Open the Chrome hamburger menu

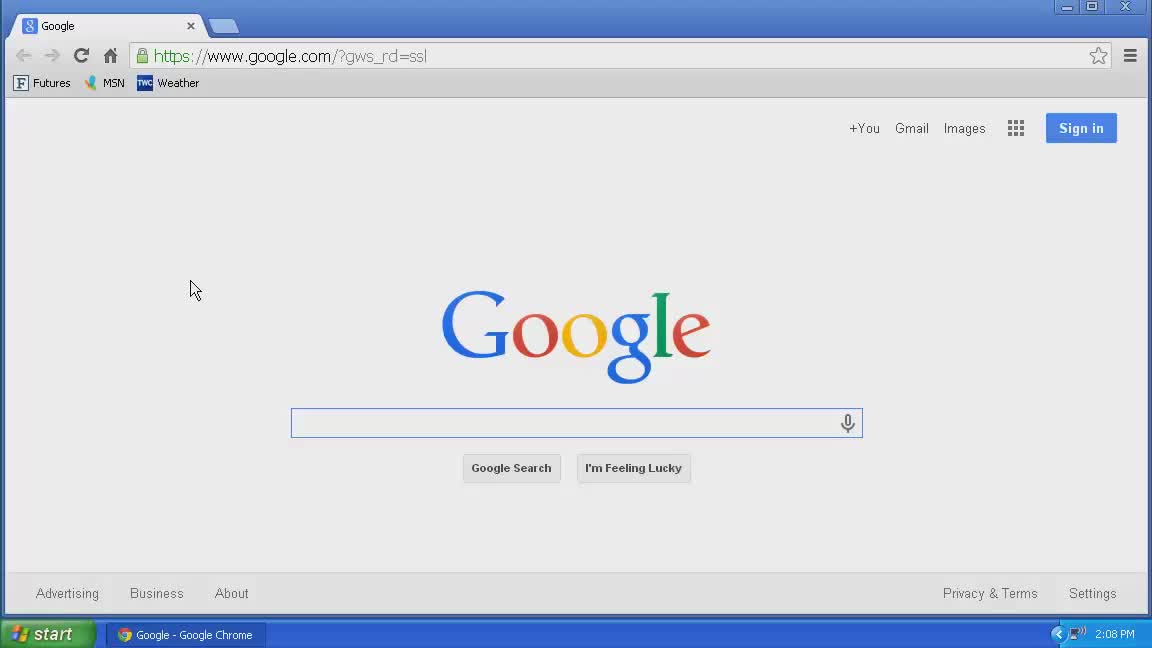pyautogui.click(x=1130, y=56)
